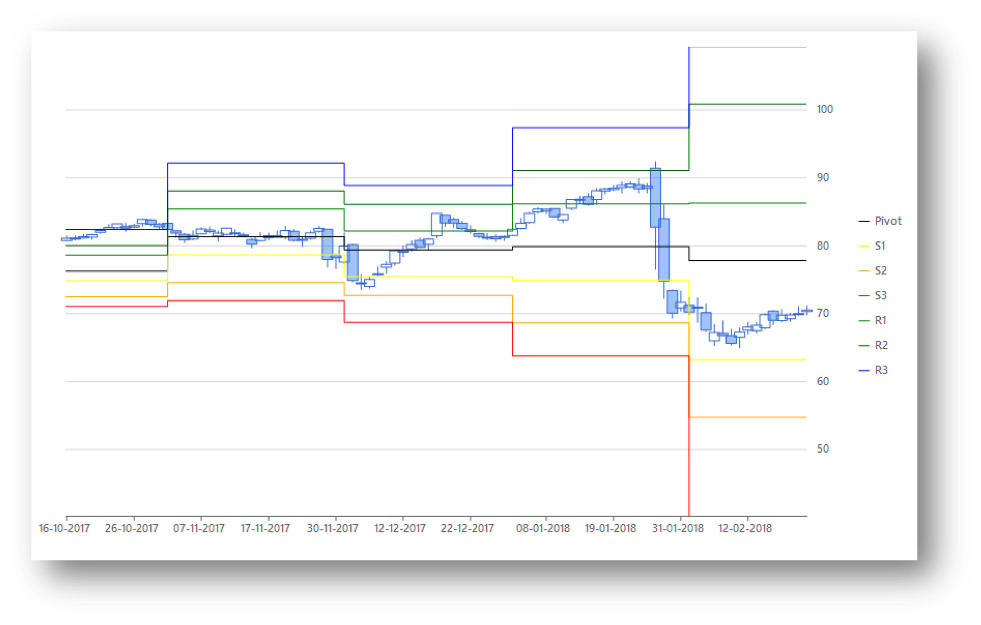Toggle the R3 series off
This screenshot has height=625, width=981.
click(x=879, y=369)
